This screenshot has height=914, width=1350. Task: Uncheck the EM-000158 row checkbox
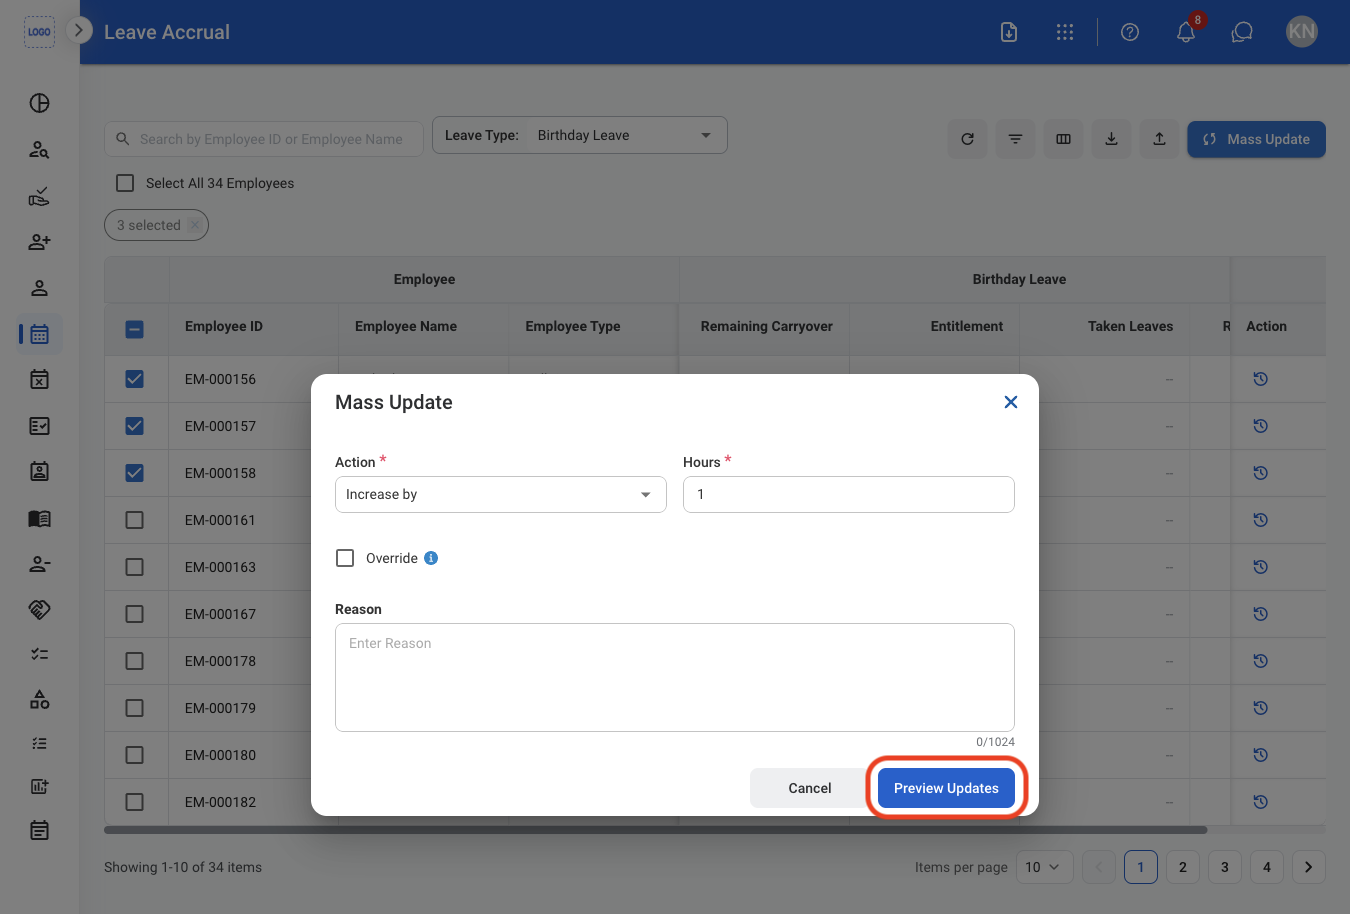(x=135, y=473)
